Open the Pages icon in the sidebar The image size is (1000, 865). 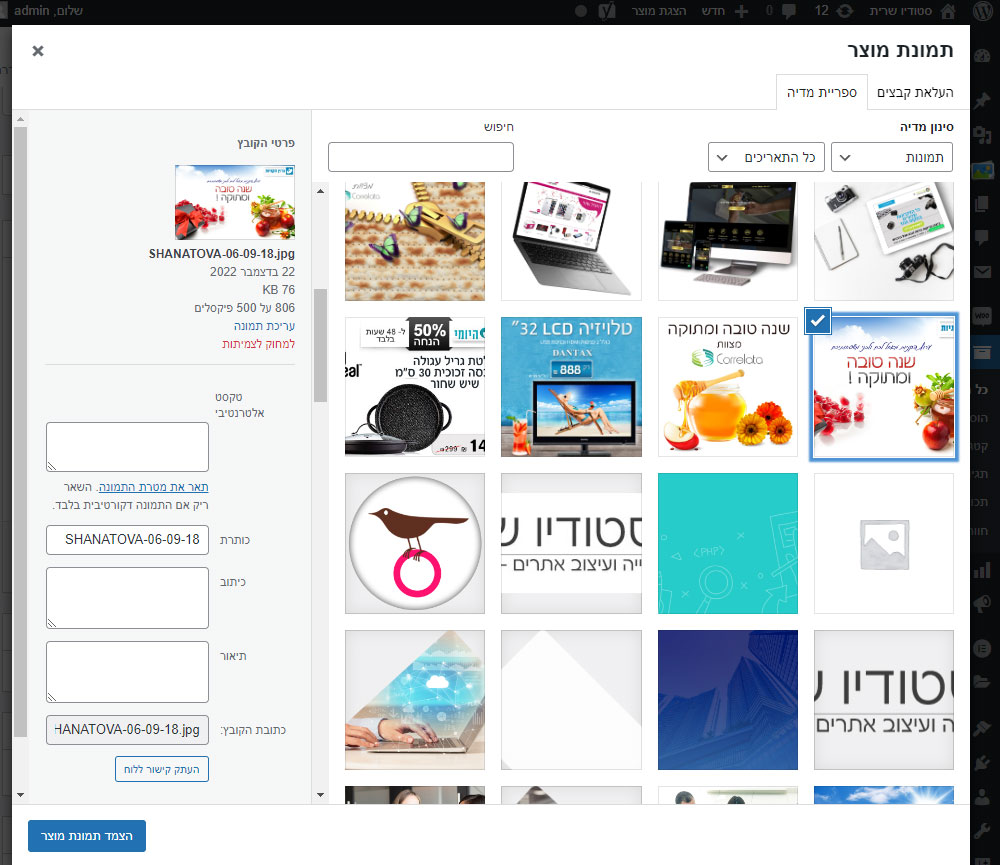(x=982, y=204)
